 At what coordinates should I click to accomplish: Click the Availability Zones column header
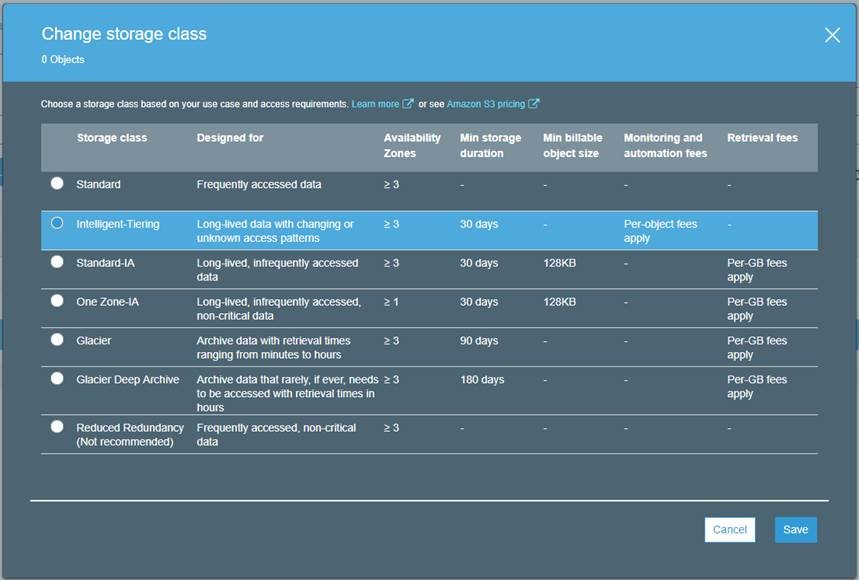pos(409,146)
